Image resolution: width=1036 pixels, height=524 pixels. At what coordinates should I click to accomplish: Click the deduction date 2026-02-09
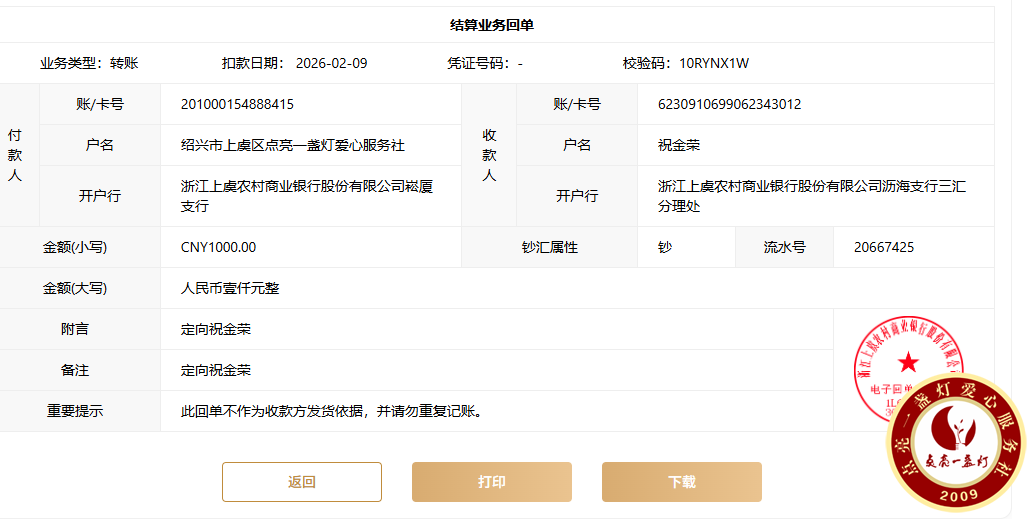point(331,63)
